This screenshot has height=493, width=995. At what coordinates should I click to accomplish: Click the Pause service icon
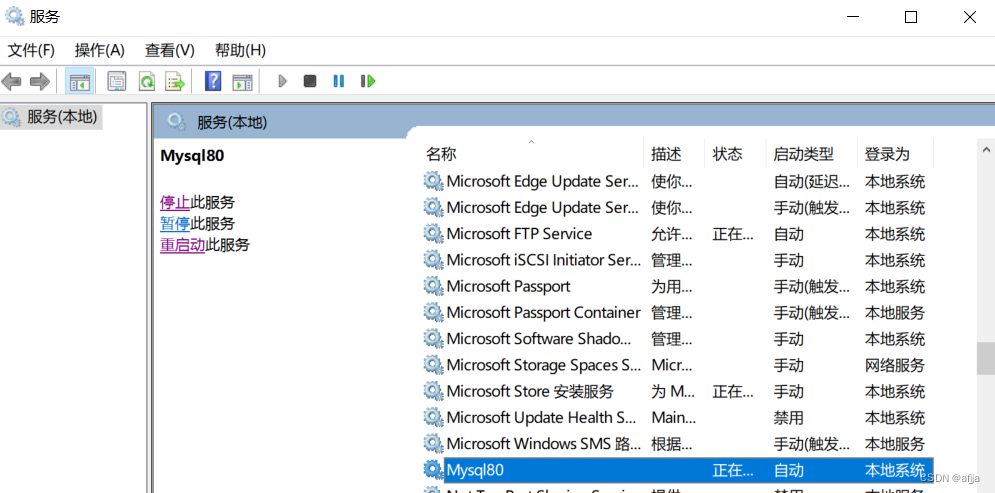click(x=339, y=81)
